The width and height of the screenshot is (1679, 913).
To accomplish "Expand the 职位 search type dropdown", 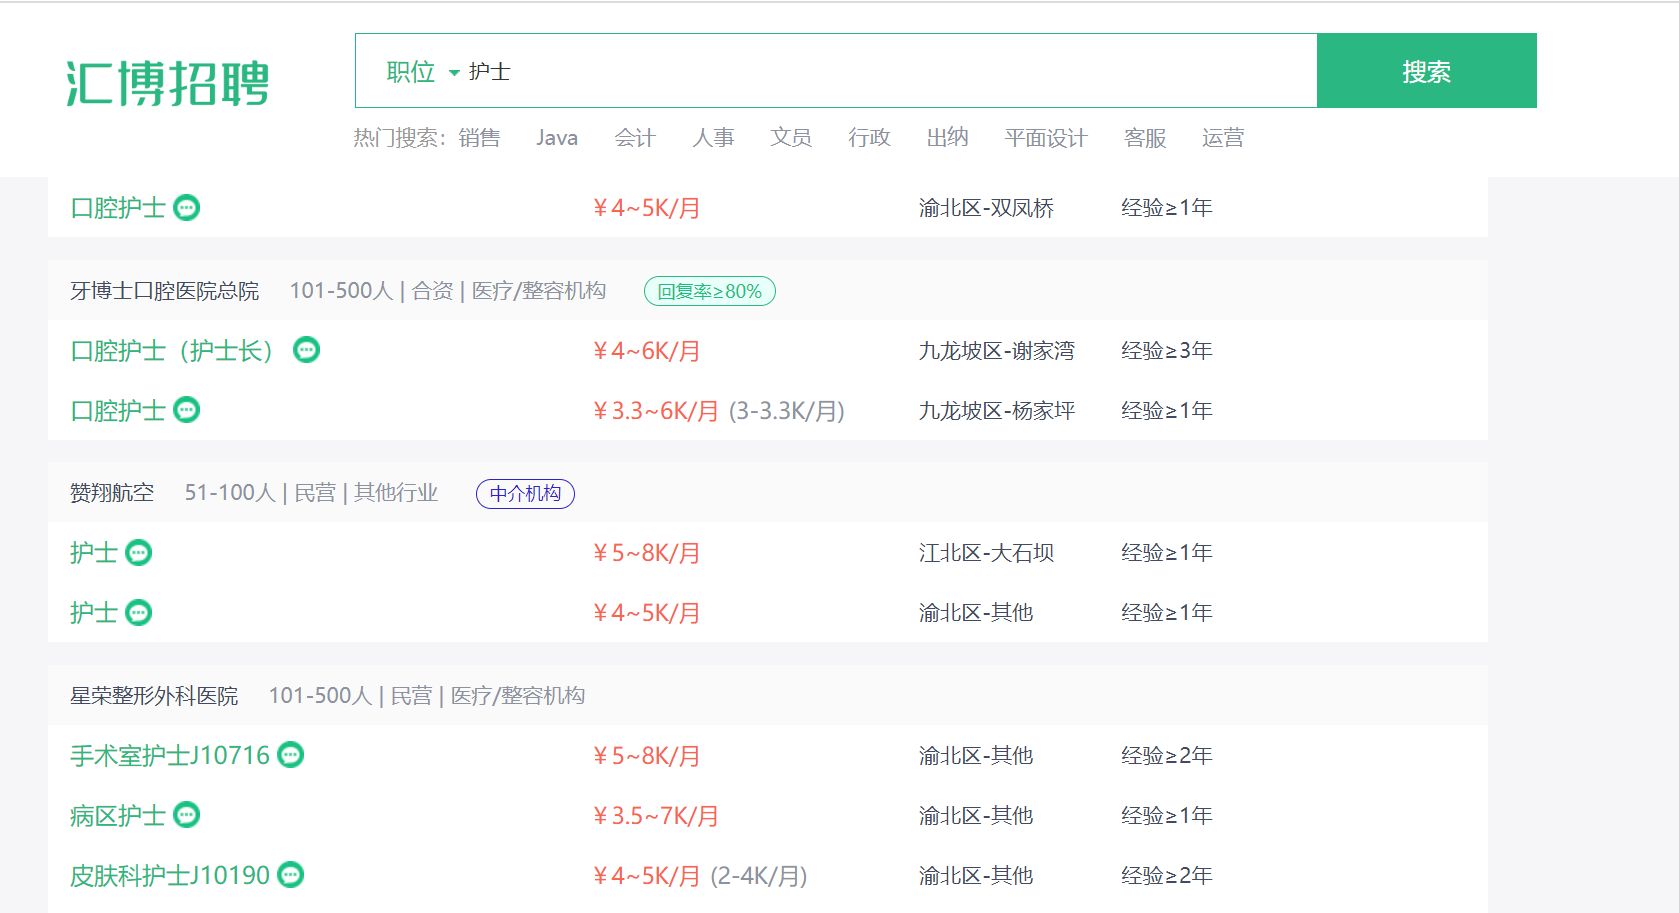I will pos(422,72).
